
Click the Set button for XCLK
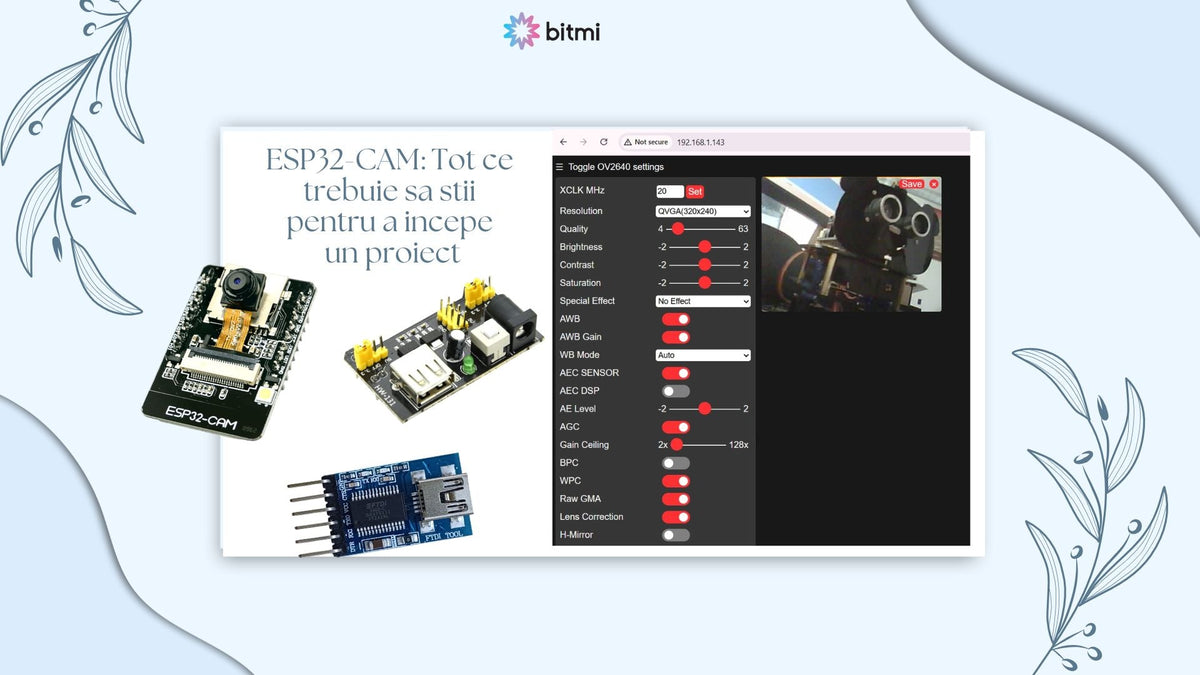(695, 191)
